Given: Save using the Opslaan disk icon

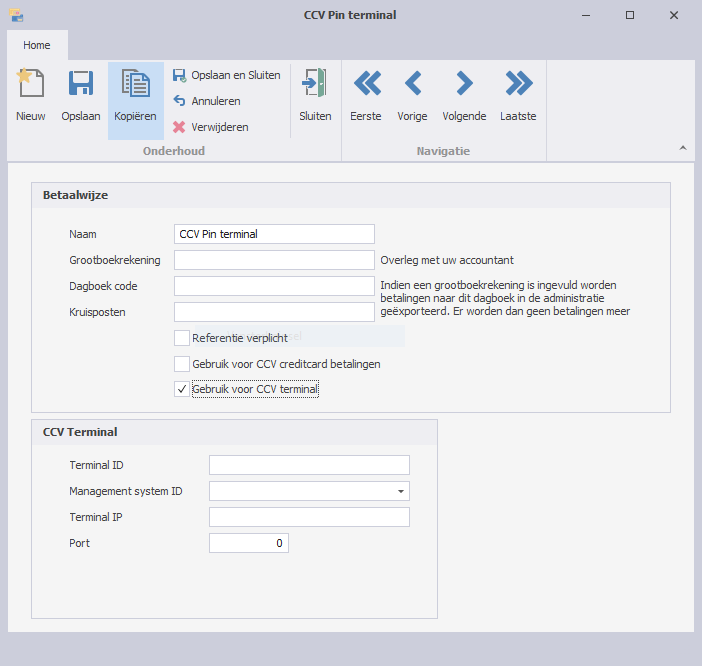Looking at the screenshot, I should point(81,95).
